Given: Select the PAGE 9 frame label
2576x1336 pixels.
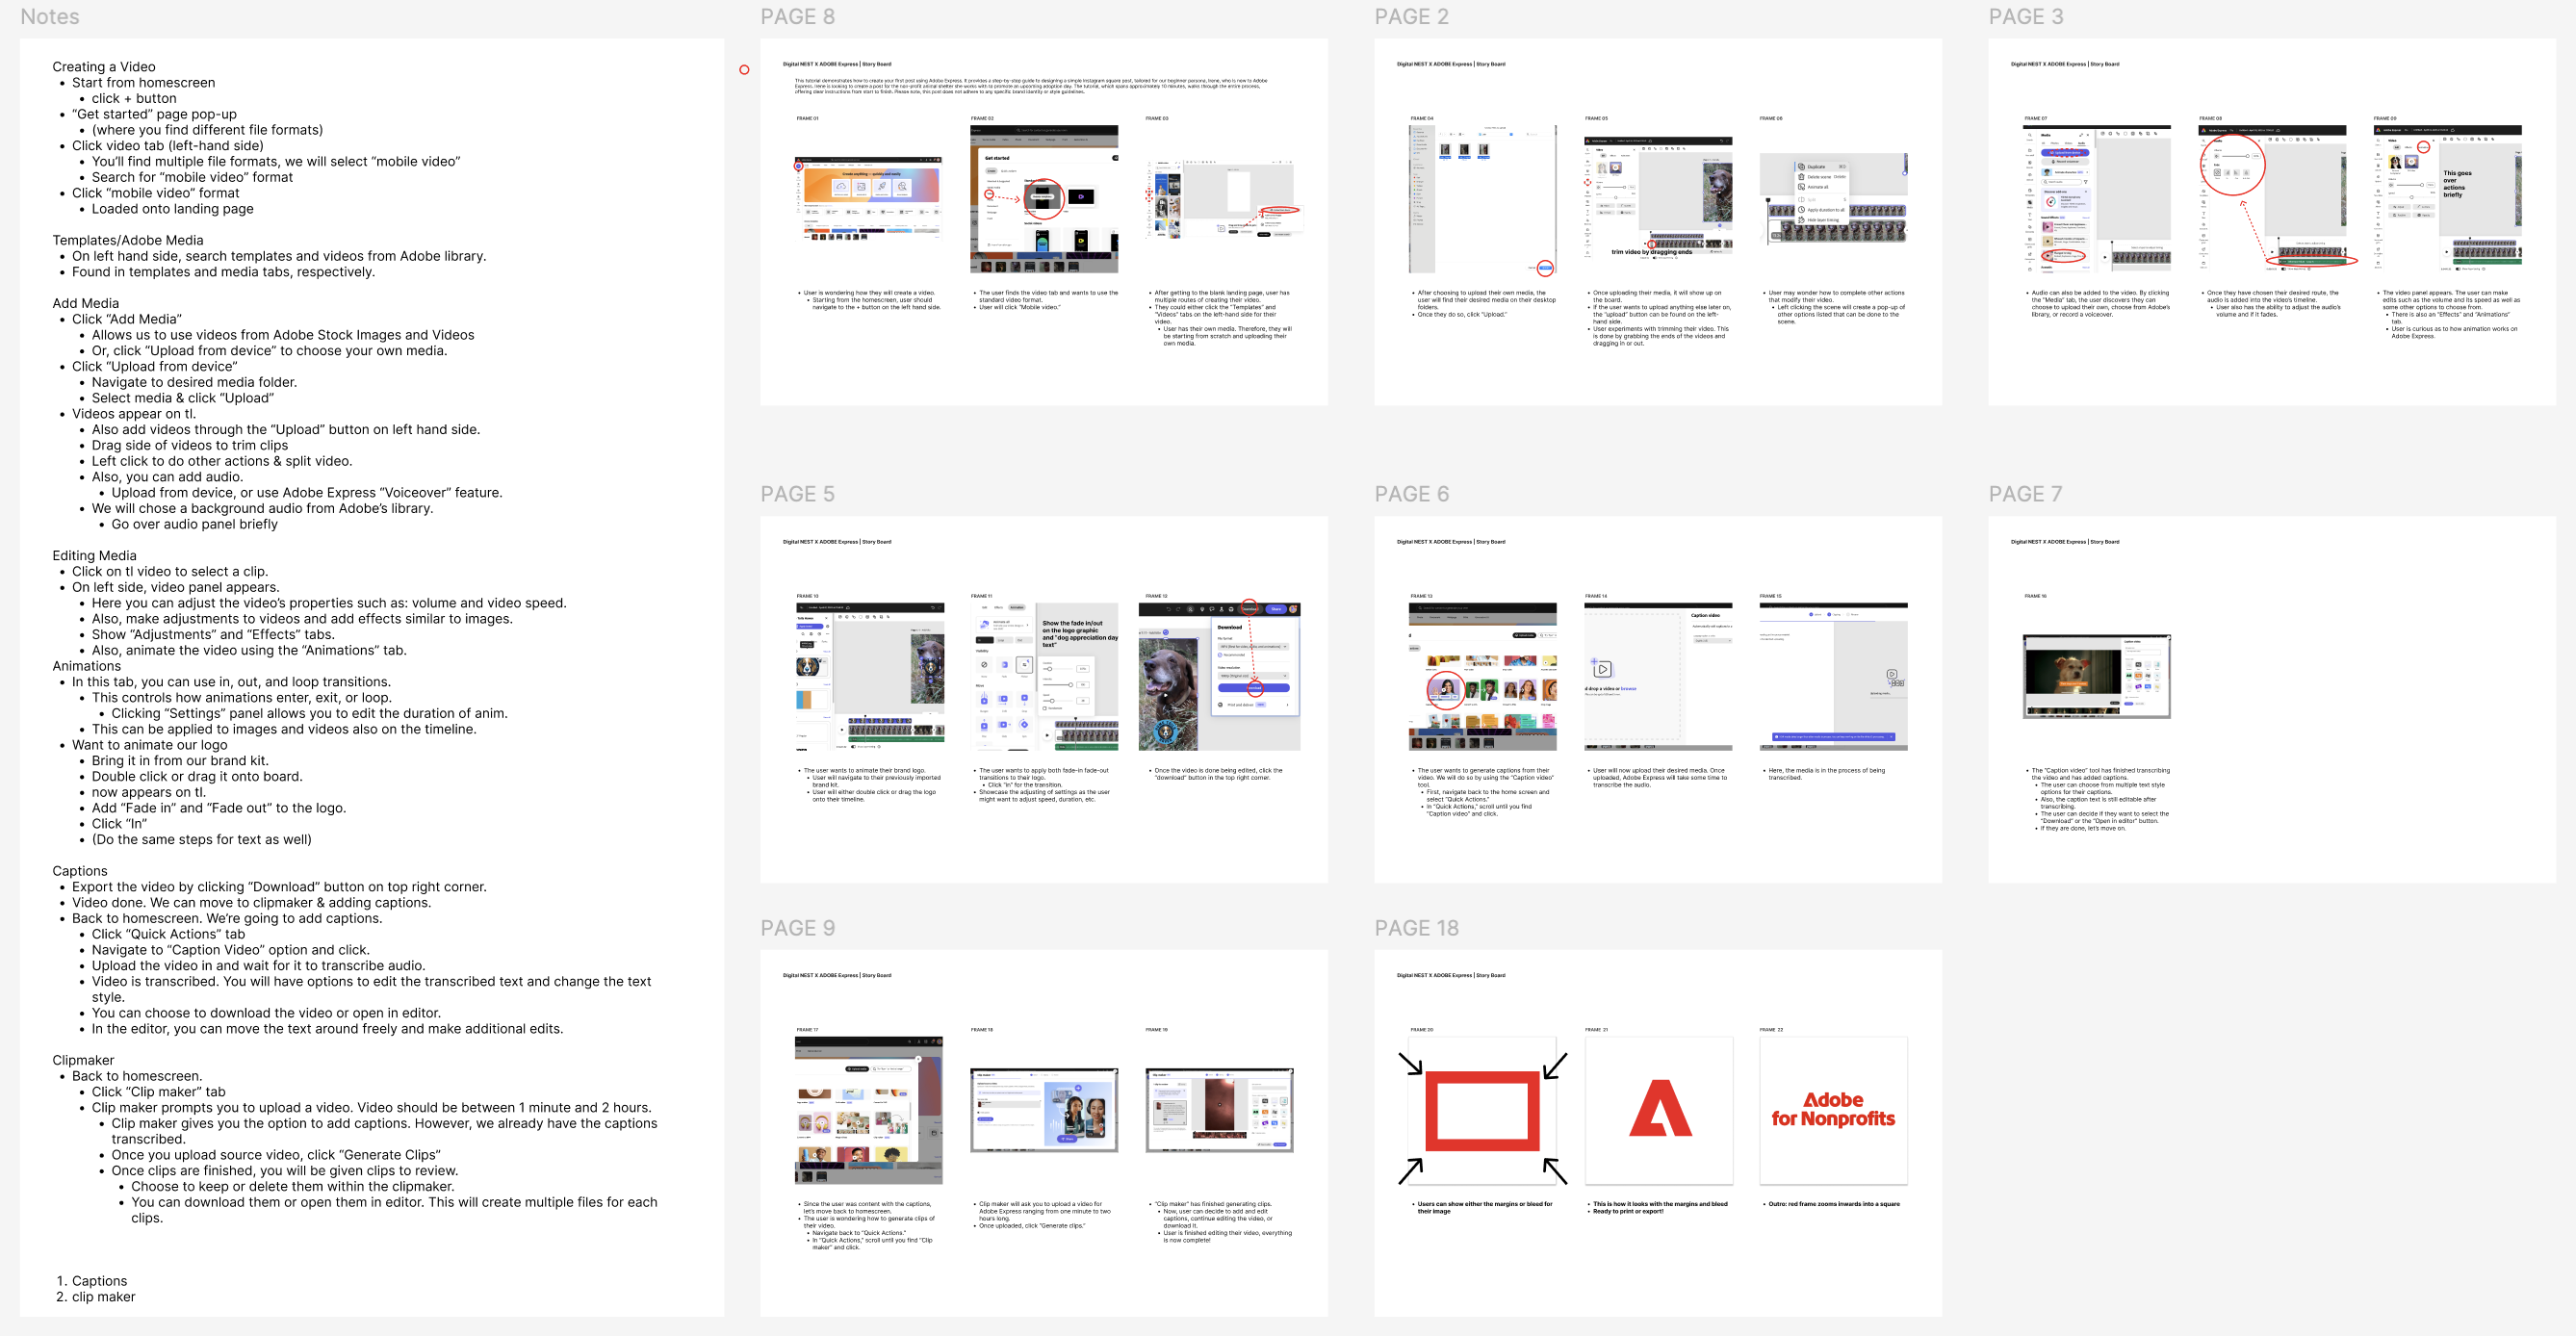Looking at the screenshot, I should pyautogui.click(x=797, y=928).
